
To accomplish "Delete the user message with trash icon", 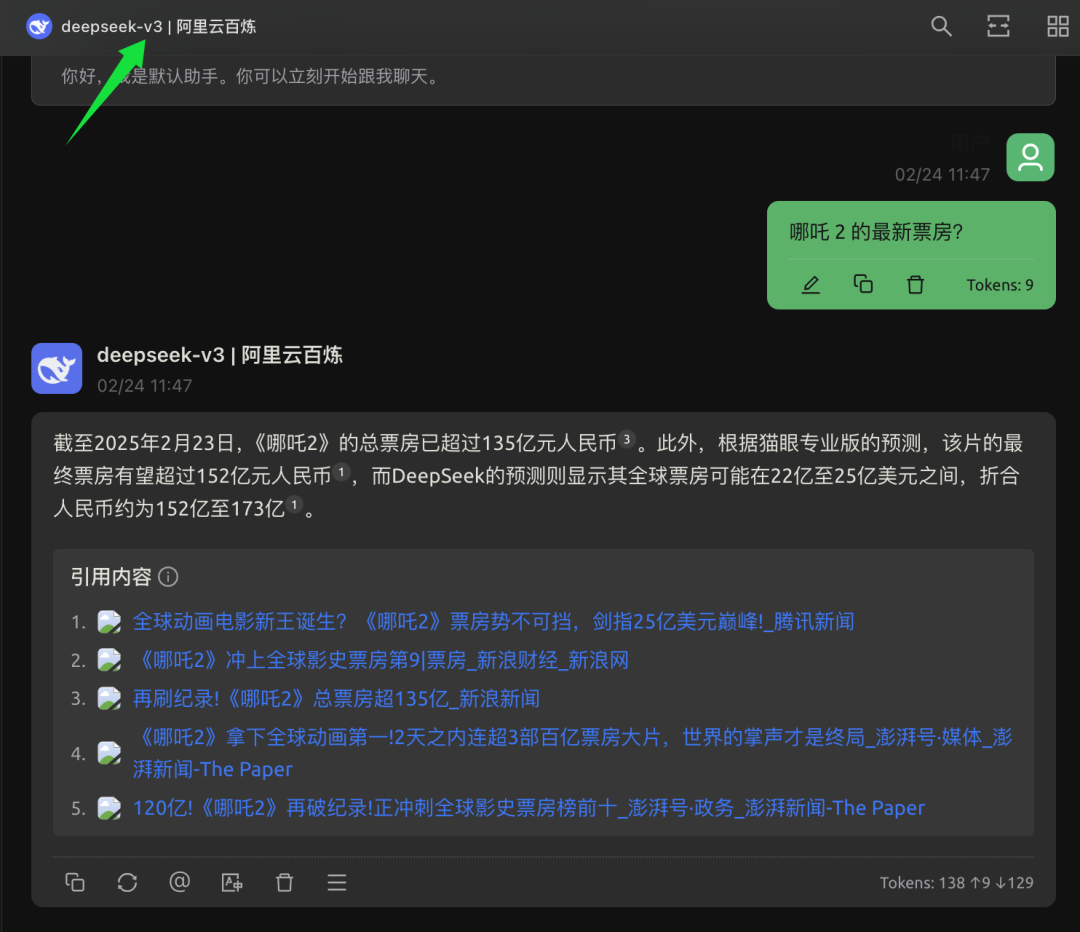I will 915,284.
